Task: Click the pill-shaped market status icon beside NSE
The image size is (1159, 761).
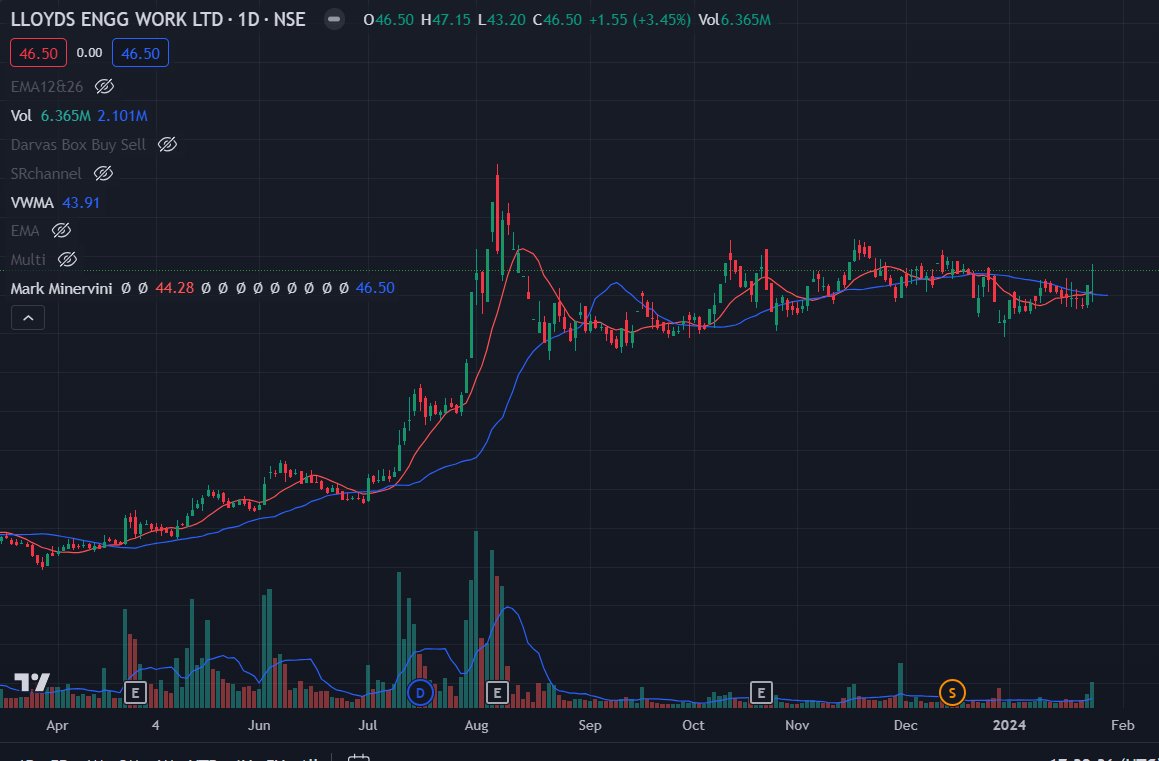Action: 334,19
